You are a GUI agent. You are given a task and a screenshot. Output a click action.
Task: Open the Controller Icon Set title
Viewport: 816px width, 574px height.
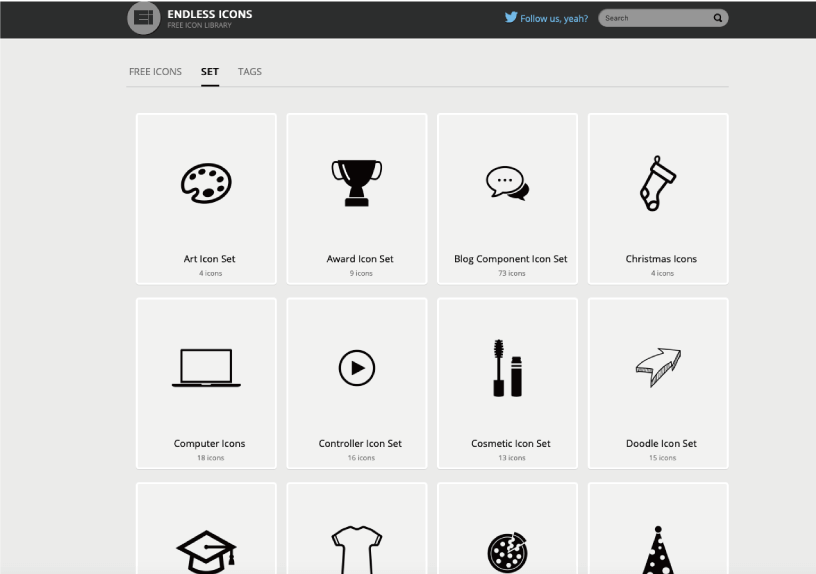coord(360,443)
